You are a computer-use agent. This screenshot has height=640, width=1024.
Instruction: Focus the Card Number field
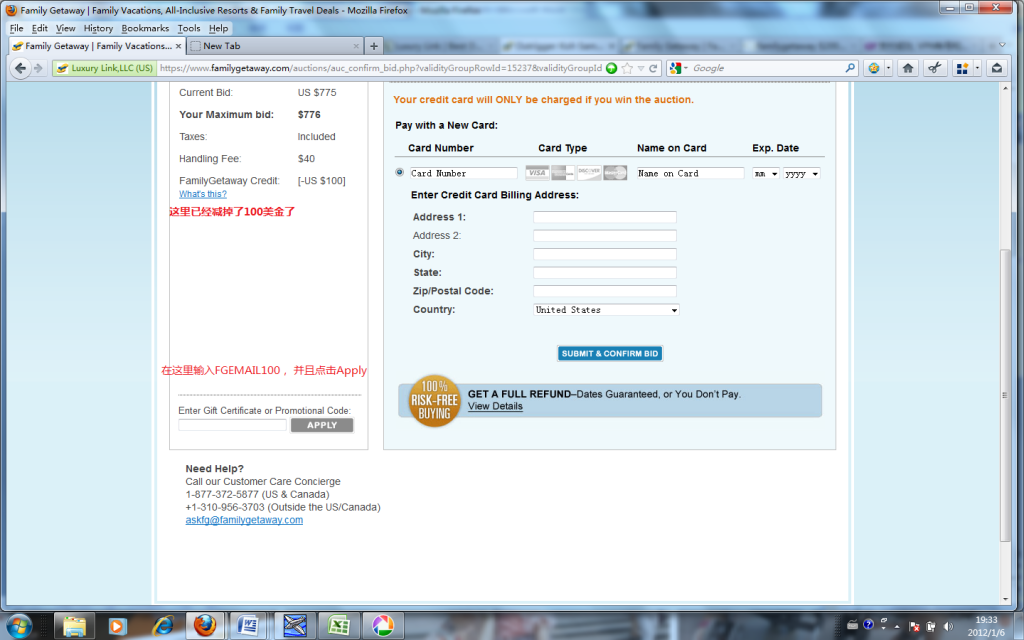pyautogui.click(x=464, y=173)
